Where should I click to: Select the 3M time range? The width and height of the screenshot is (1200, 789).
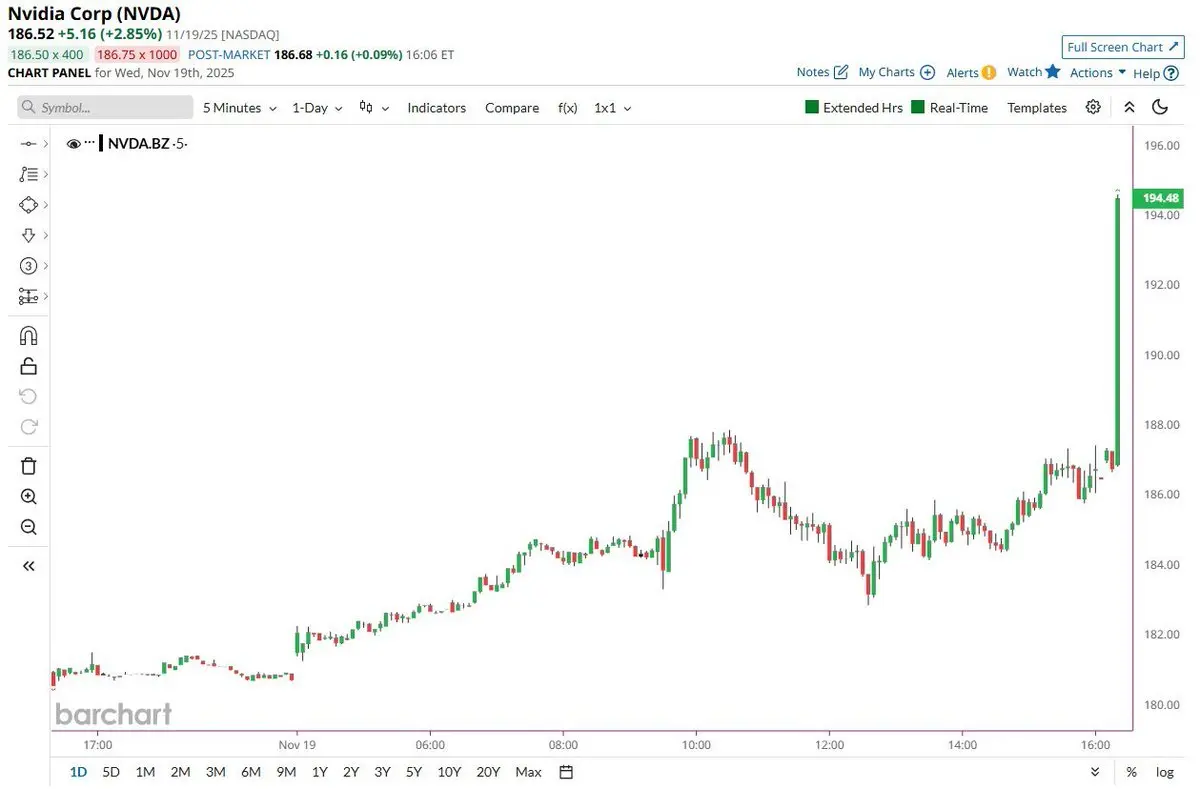click(x=215, y=772)
